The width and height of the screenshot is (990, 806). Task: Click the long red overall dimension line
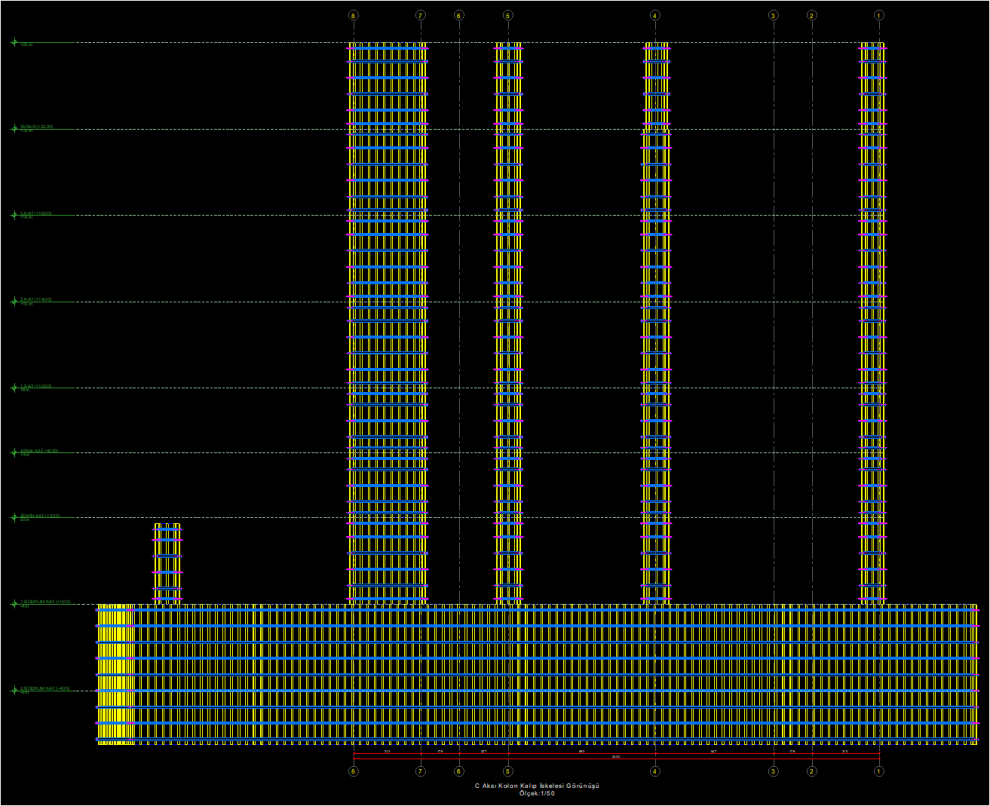pyautogui.click(x=616, y=759)
